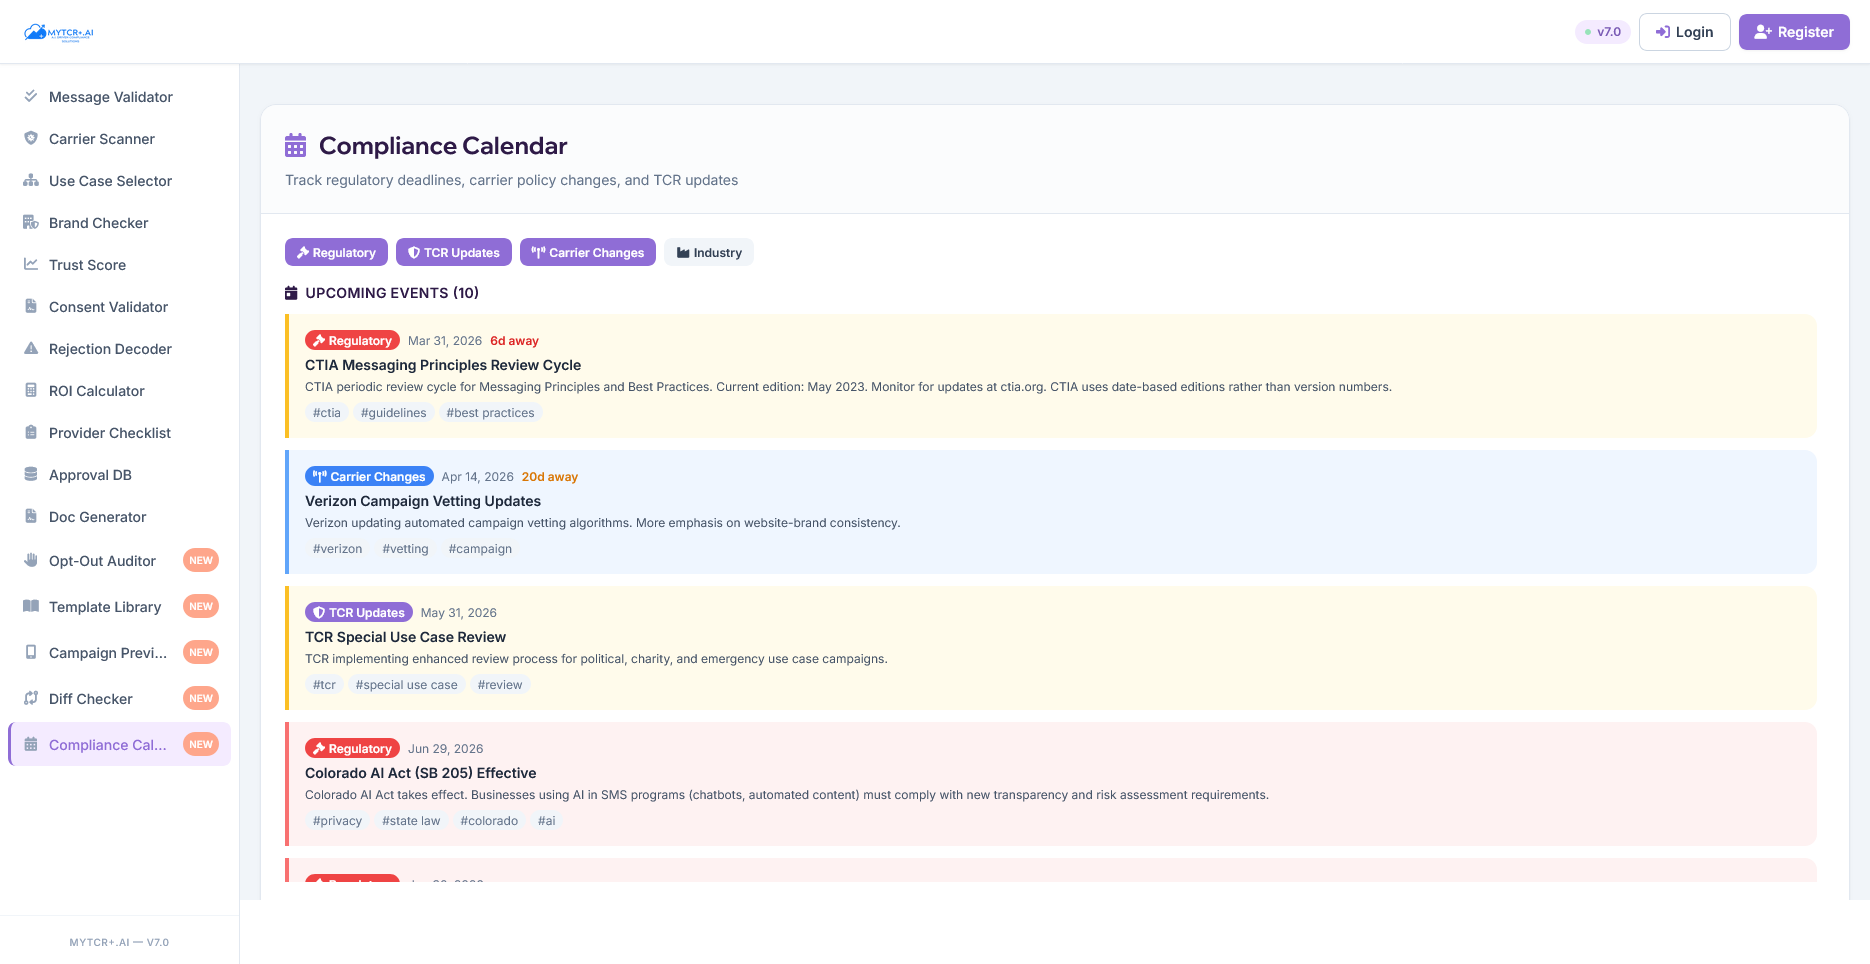
Task: Click the Colorado AI Act event title
Action: [420, 772]
